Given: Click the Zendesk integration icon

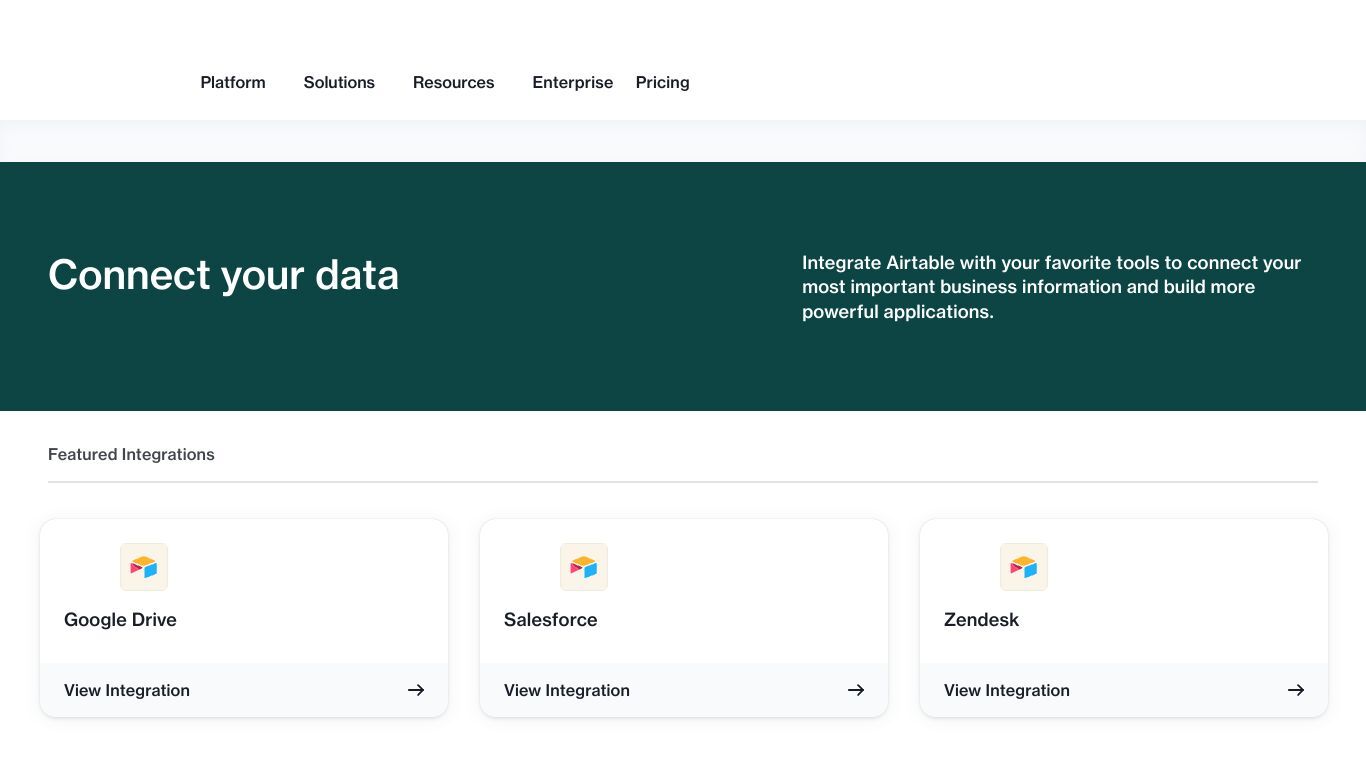Looking at the screenshot, I should pos(1024,567).
